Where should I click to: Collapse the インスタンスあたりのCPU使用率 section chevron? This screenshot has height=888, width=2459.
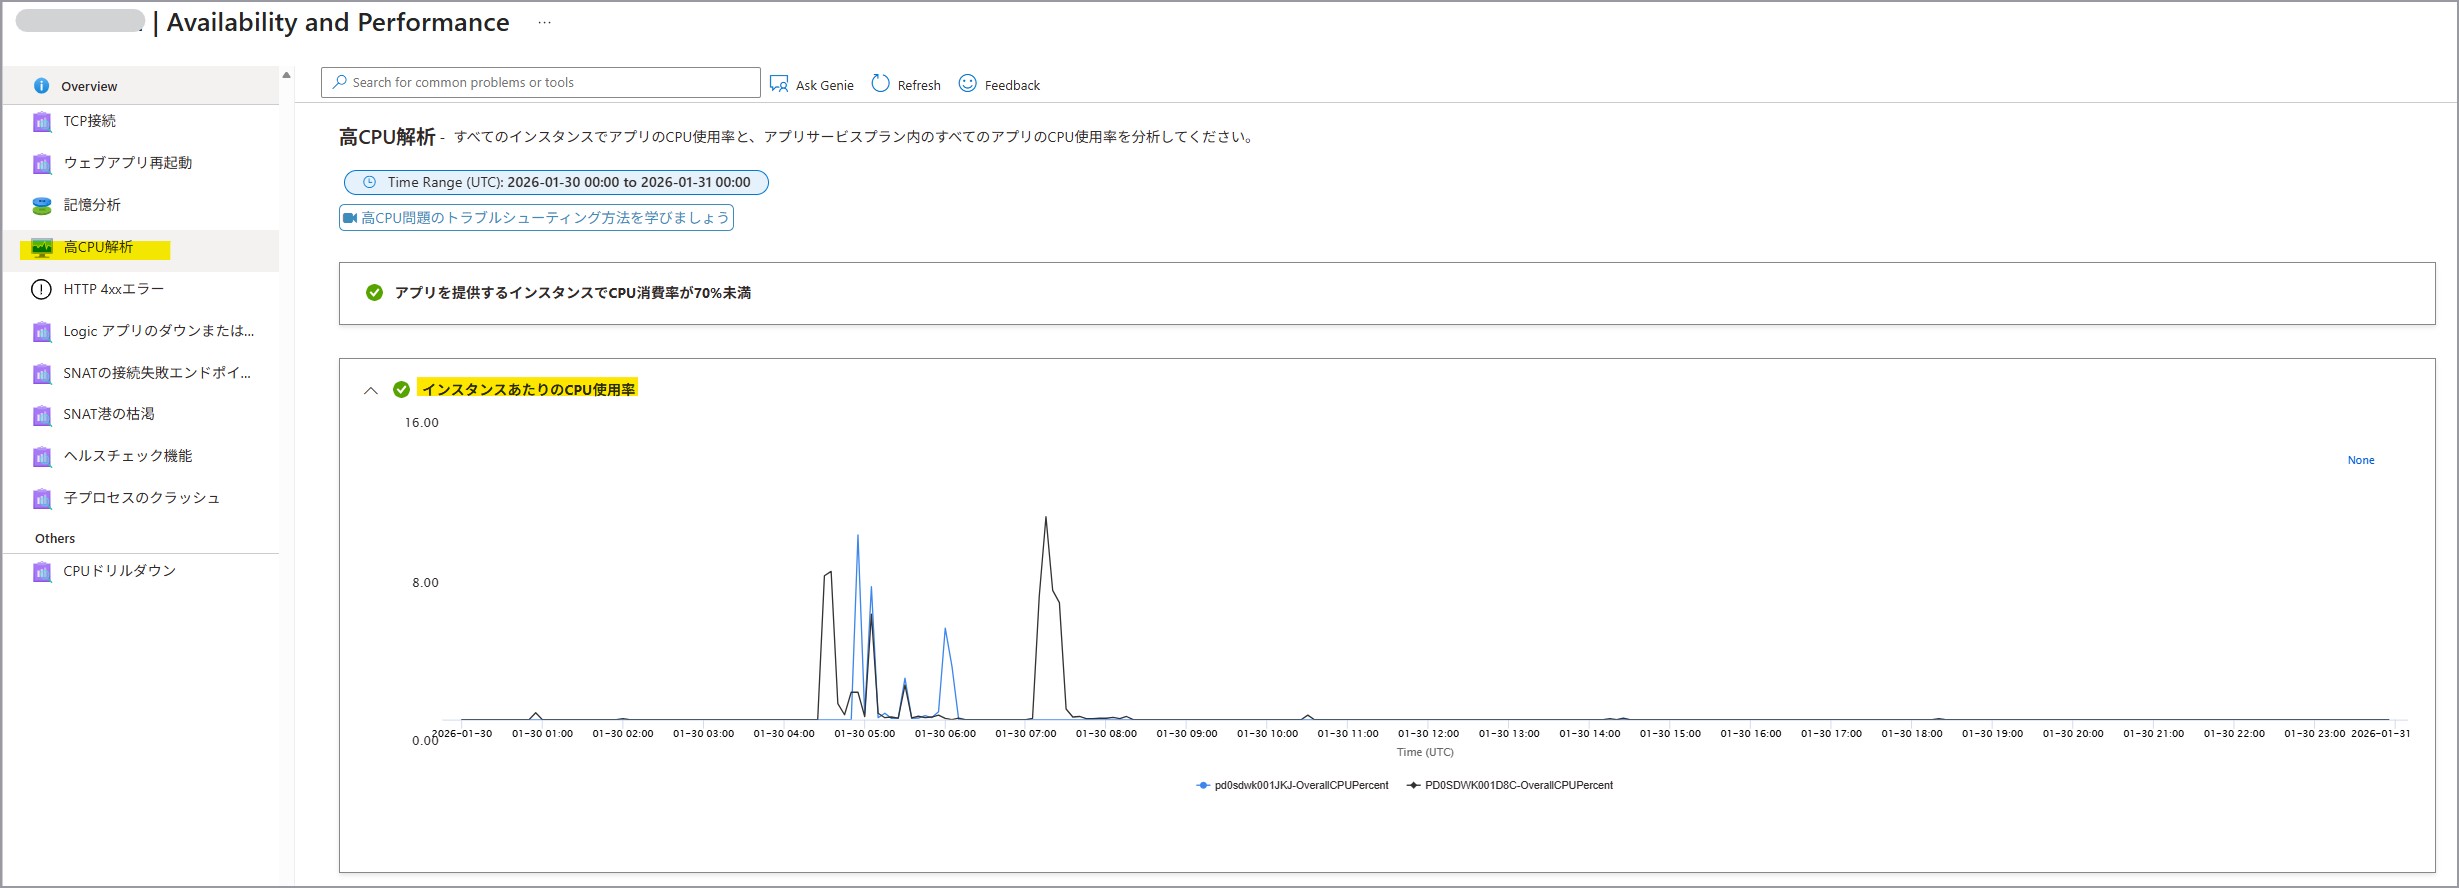pyautogui.click(x=371, y=390)
